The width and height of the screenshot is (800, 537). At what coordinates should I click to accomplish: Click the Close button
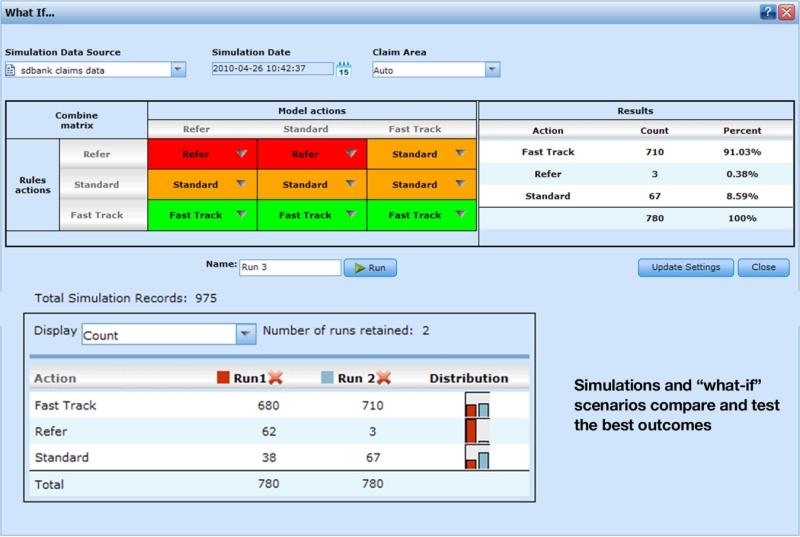click(763, 267)
